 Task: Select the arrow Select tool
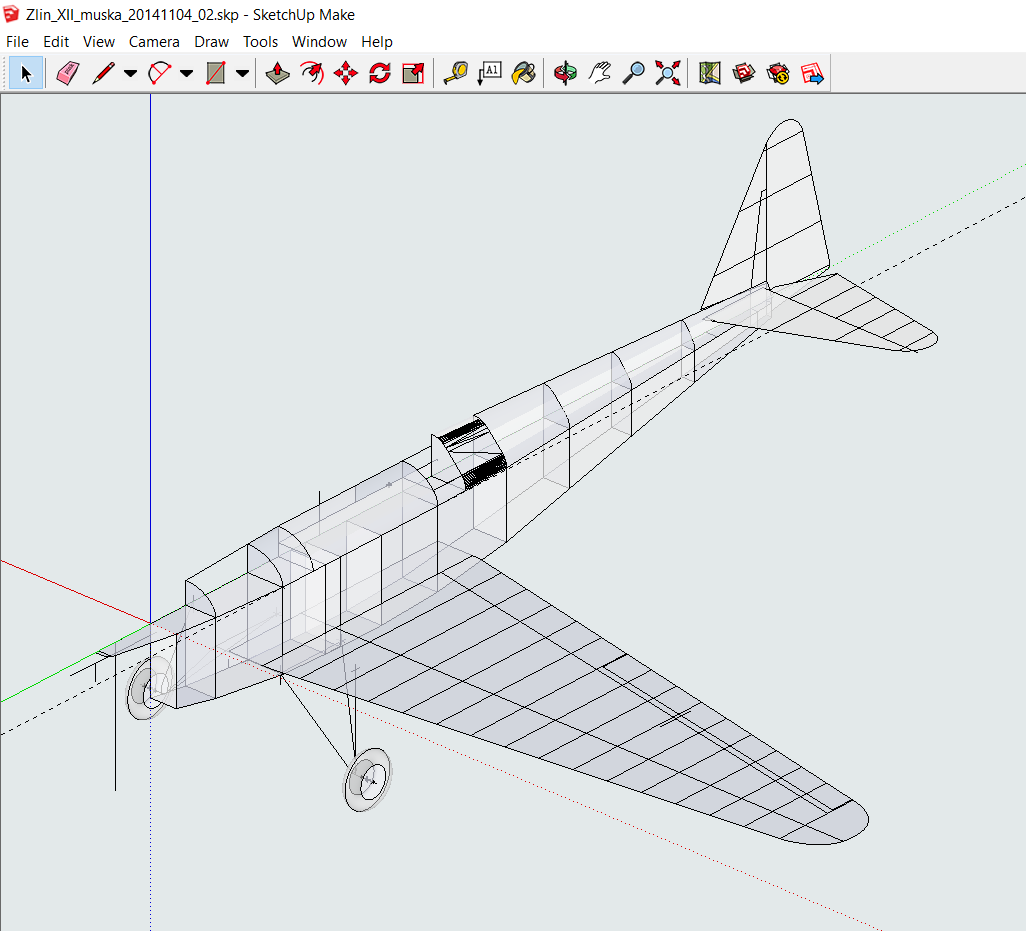click(x=26, y=73)
